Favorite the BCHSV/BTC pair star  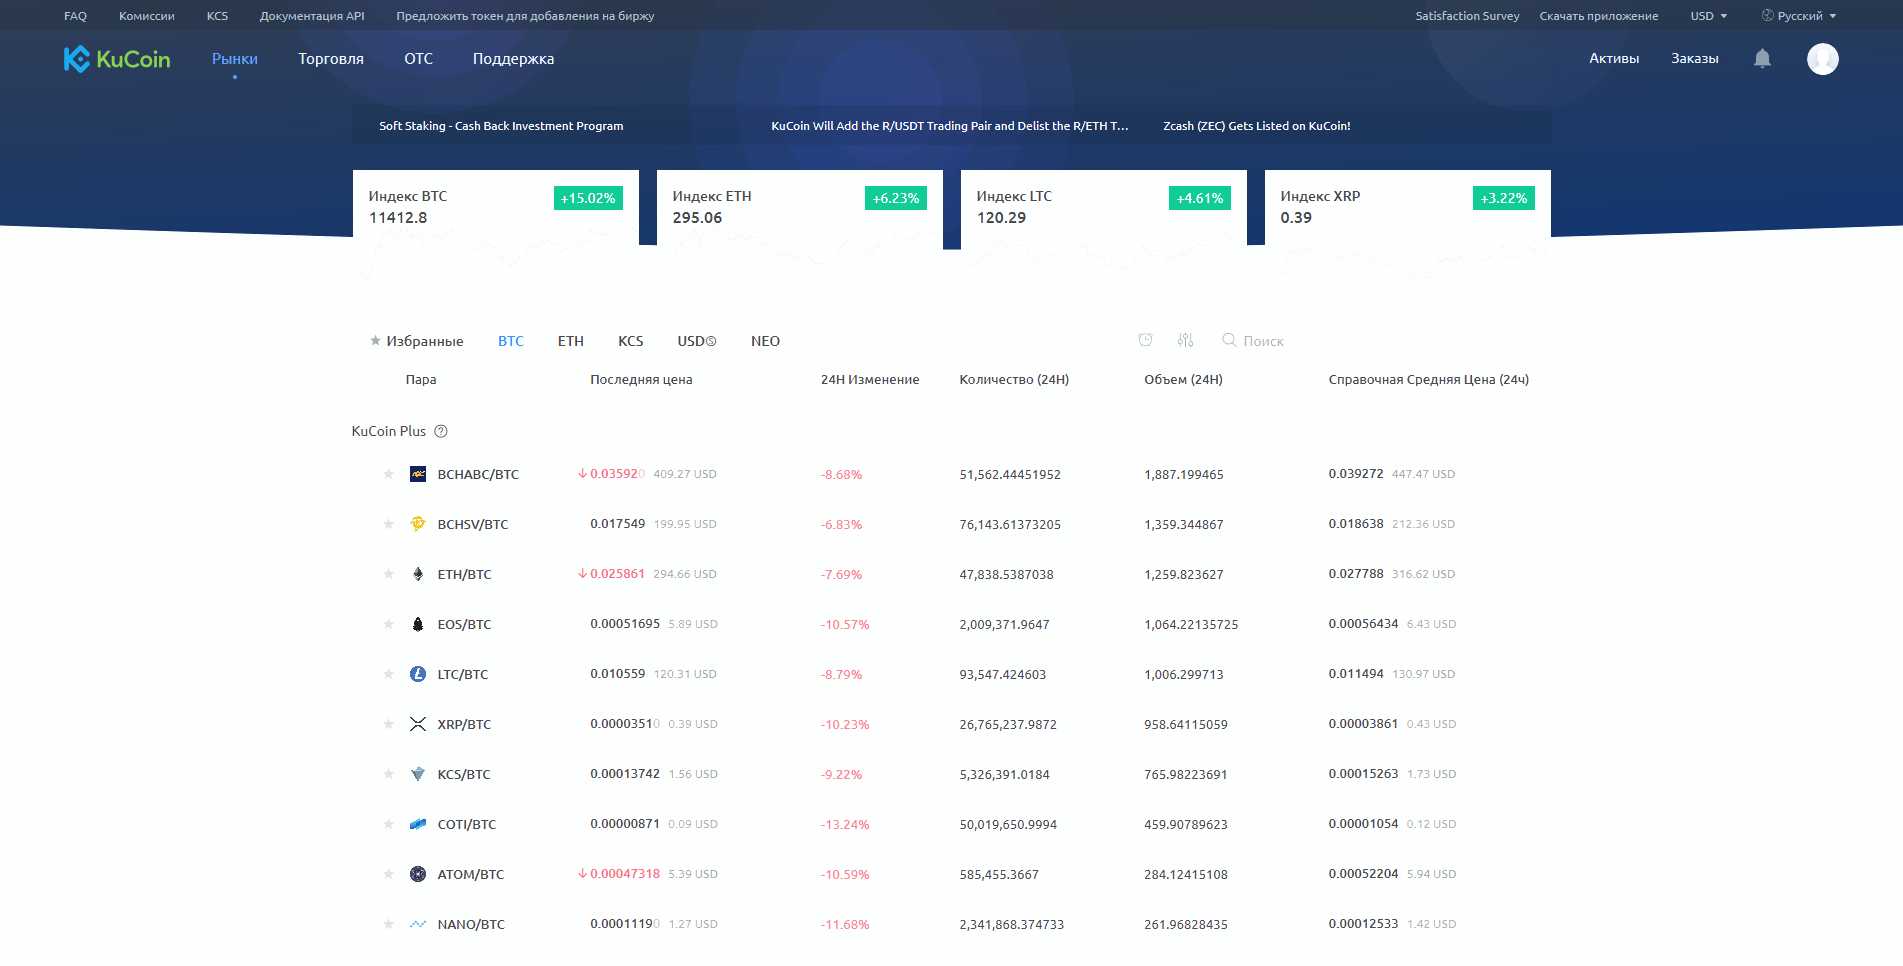click(388, 524)
